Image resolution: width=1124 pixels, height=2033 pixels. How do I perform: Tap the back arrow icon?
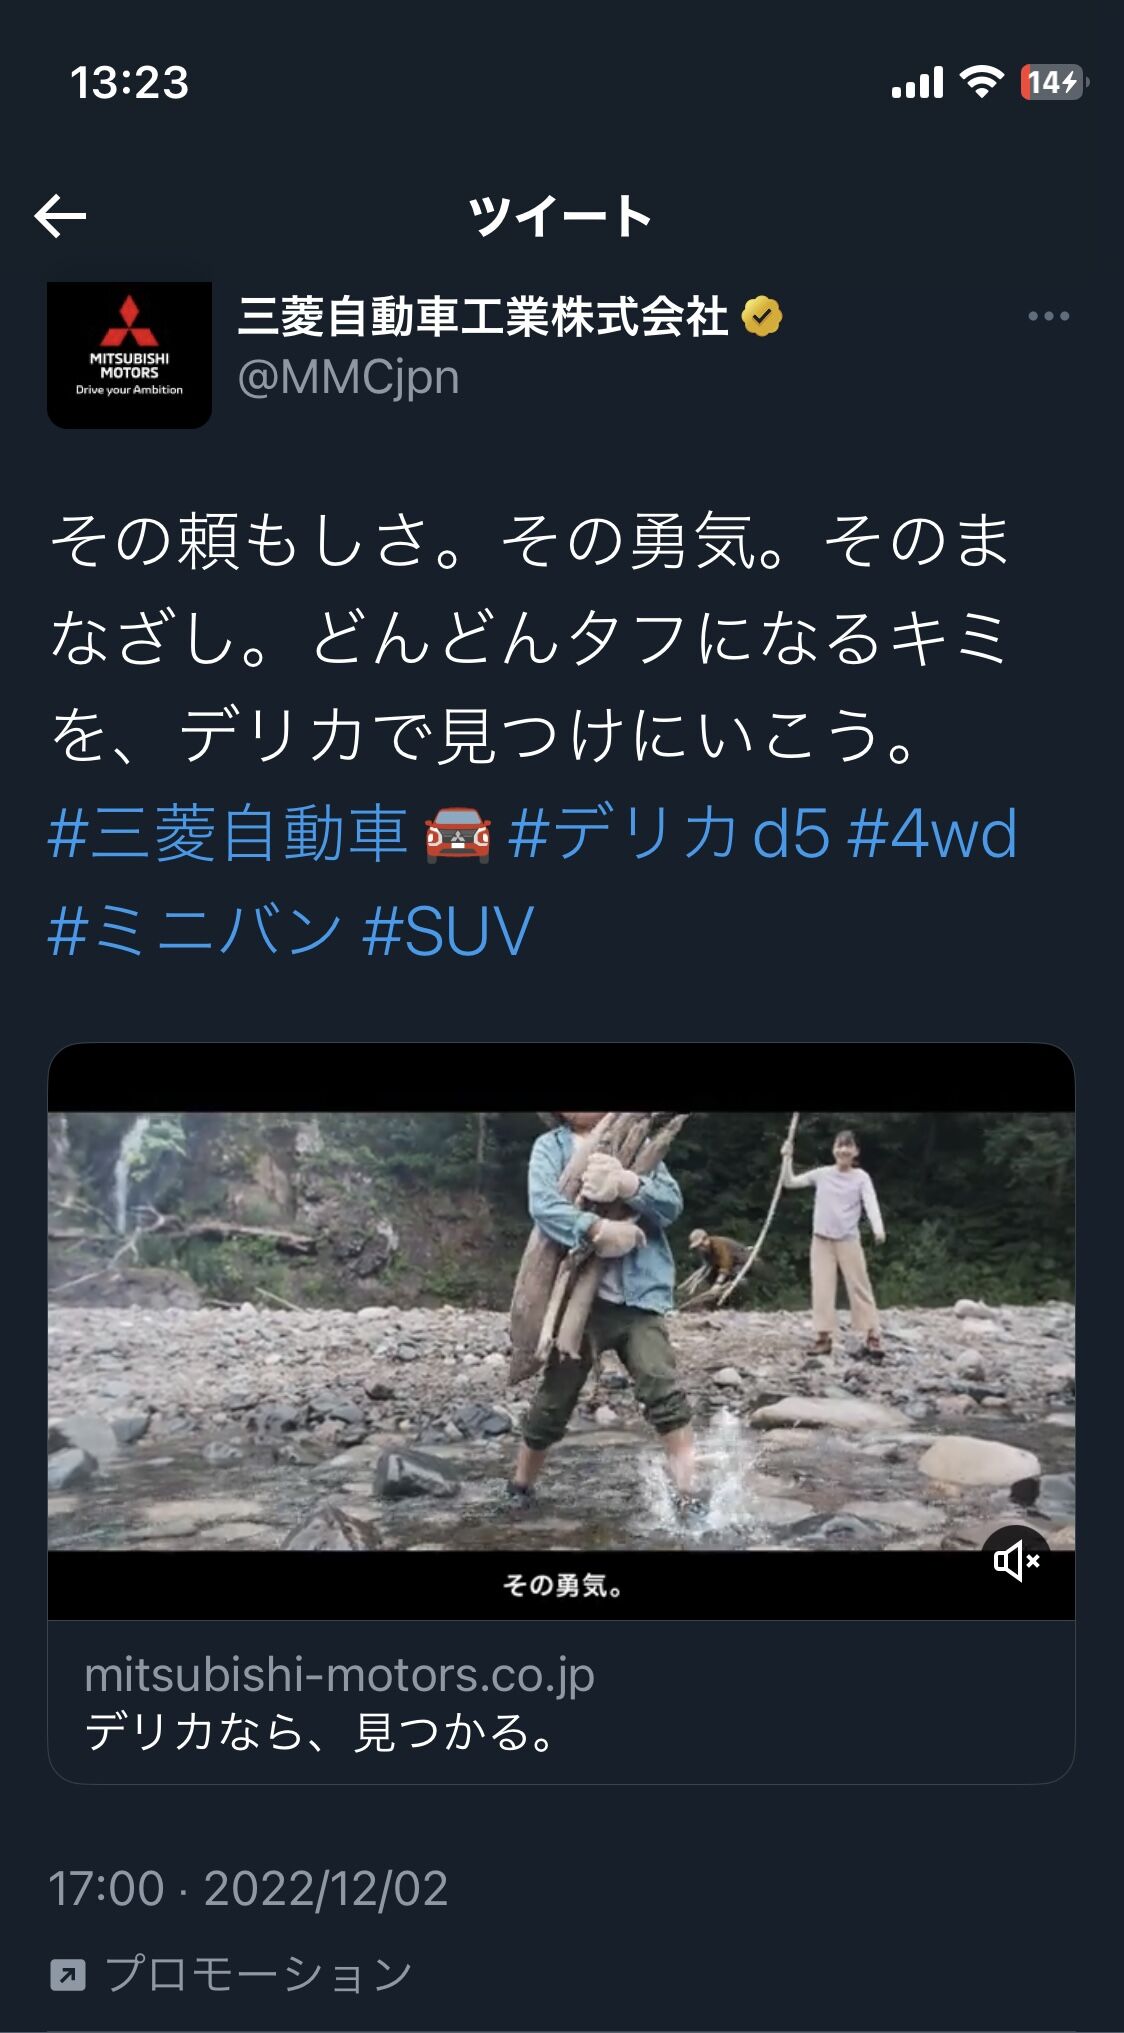click(x=60, y=216)
